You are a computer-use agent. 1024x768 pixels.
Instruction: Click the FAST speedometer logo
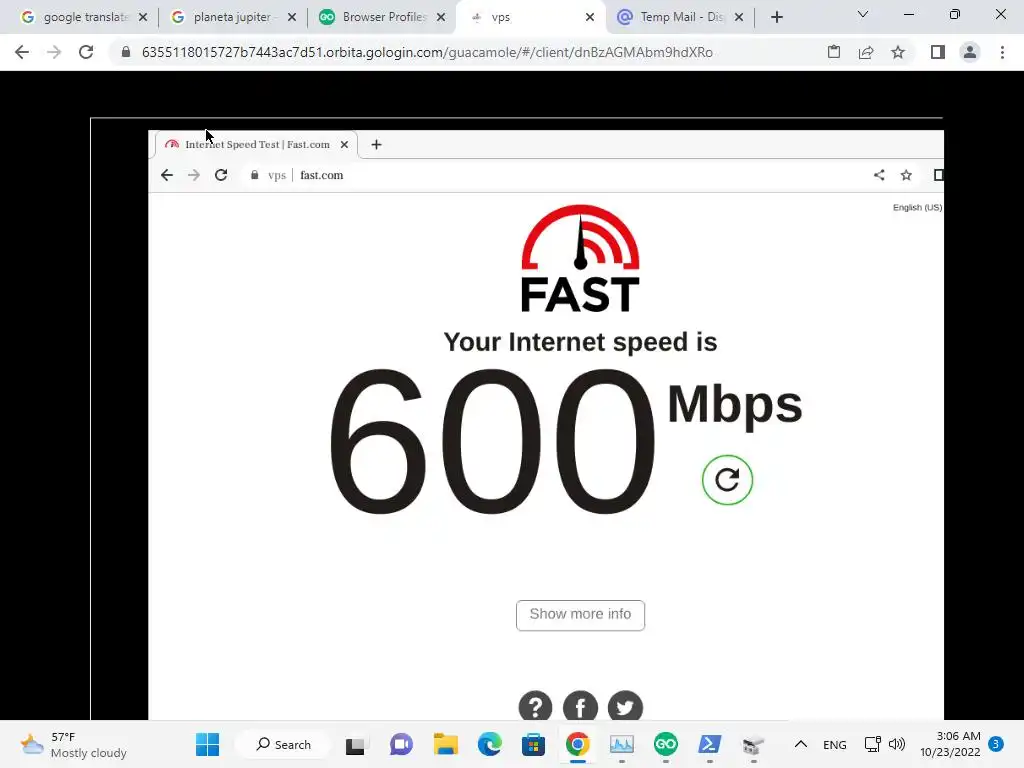tap(580, 259)
